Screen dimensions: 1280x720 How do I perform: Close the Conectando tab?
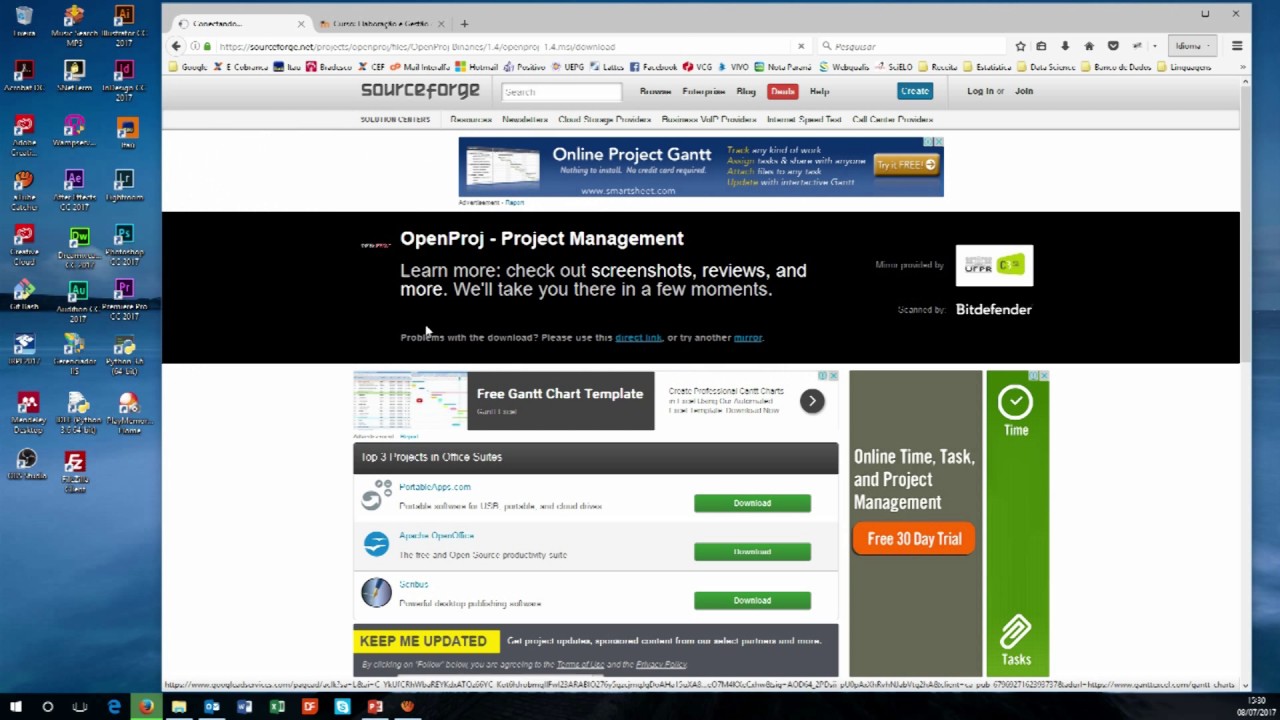[300, 23]
